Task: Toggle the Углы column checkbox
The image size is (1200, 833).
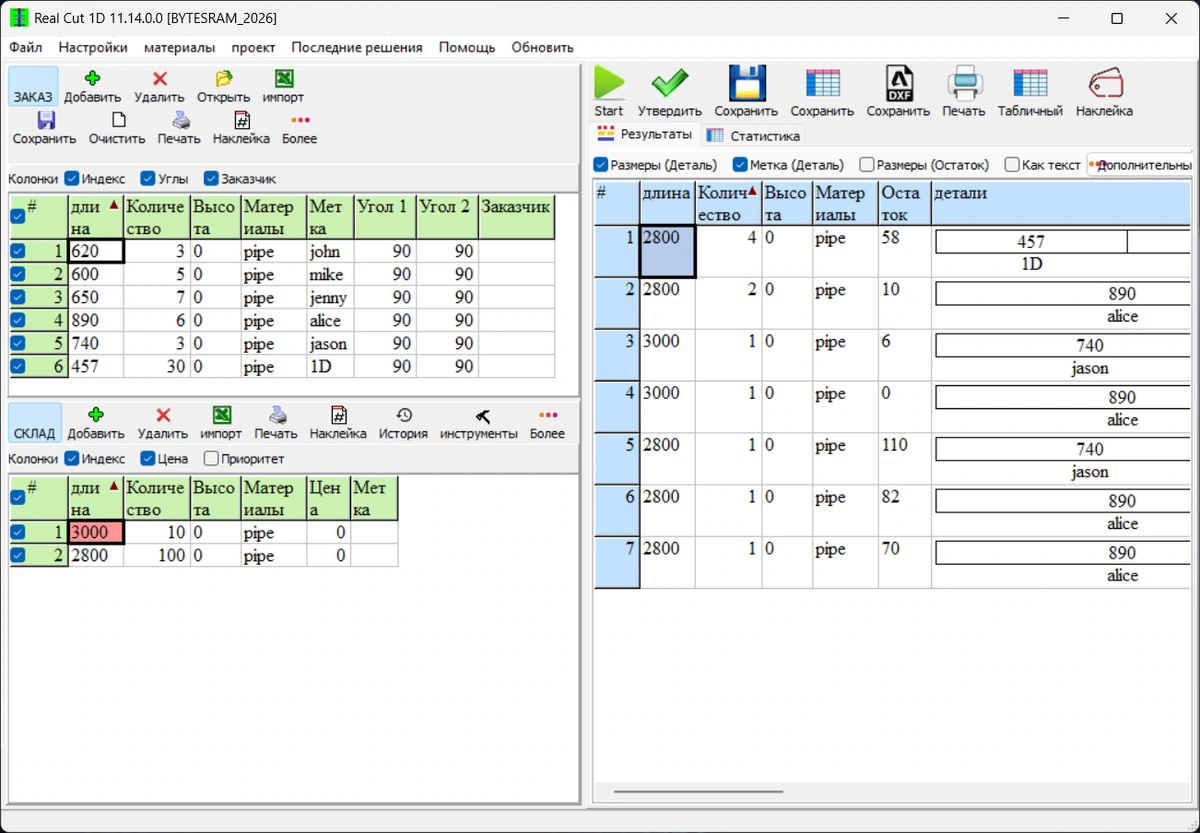Action: pos(148,179)
